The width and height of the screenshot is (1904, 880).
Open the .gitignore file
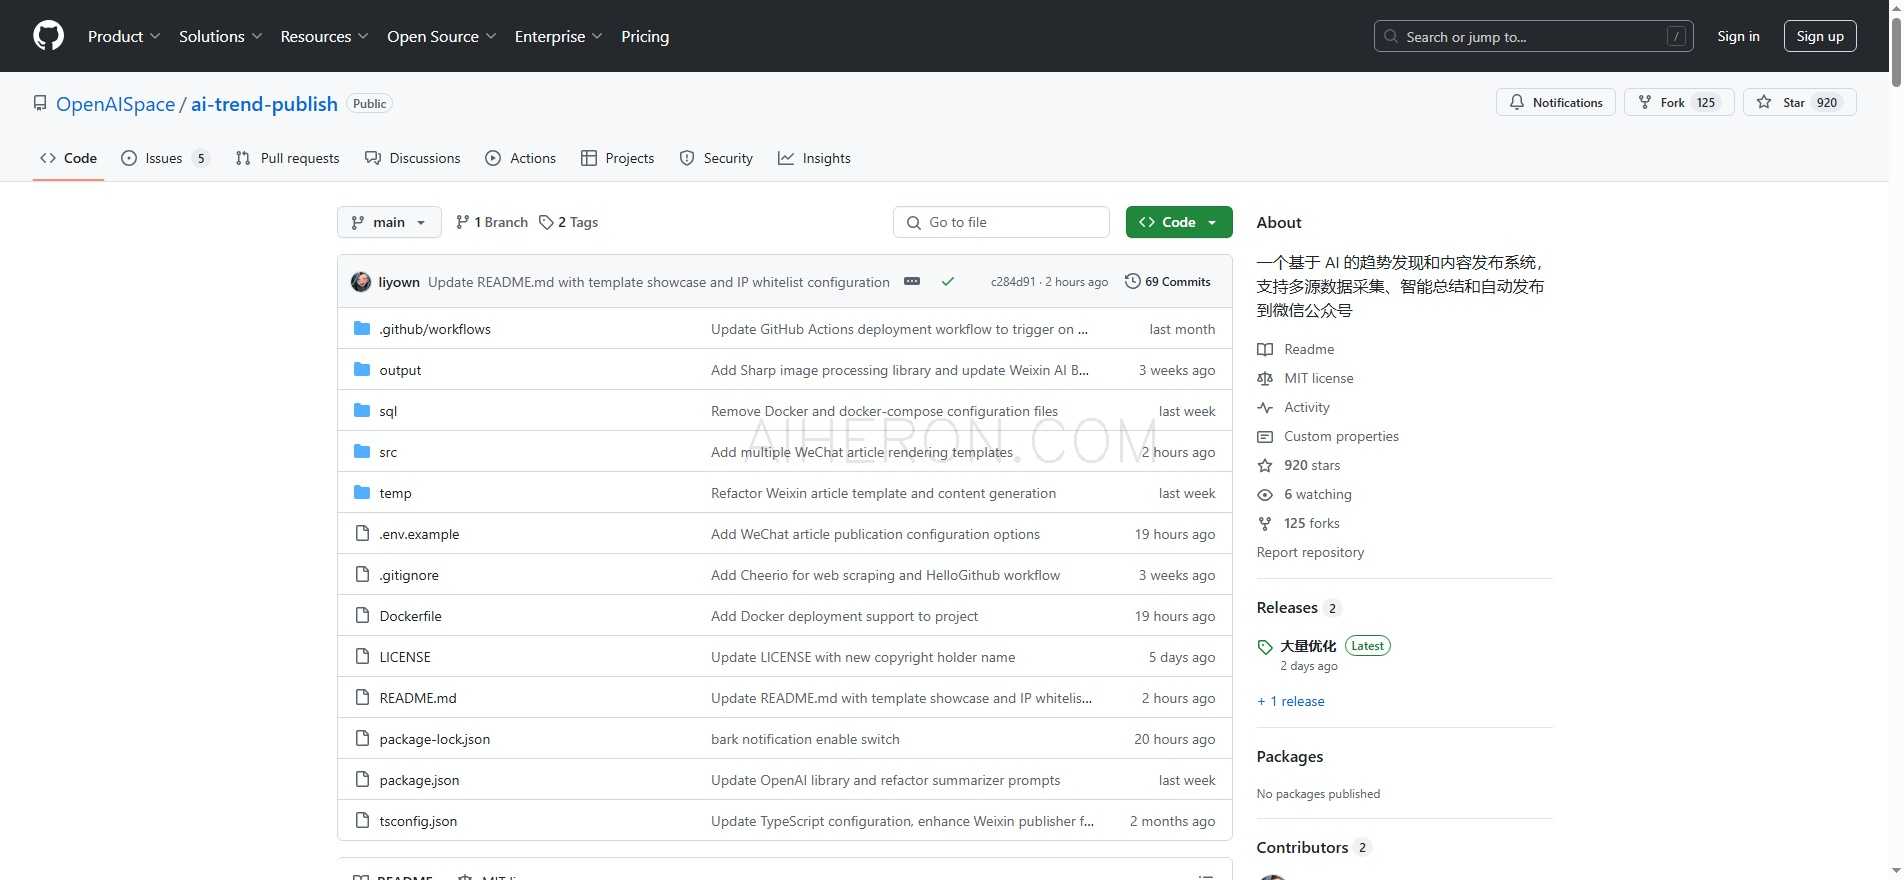tap(409, 575)
